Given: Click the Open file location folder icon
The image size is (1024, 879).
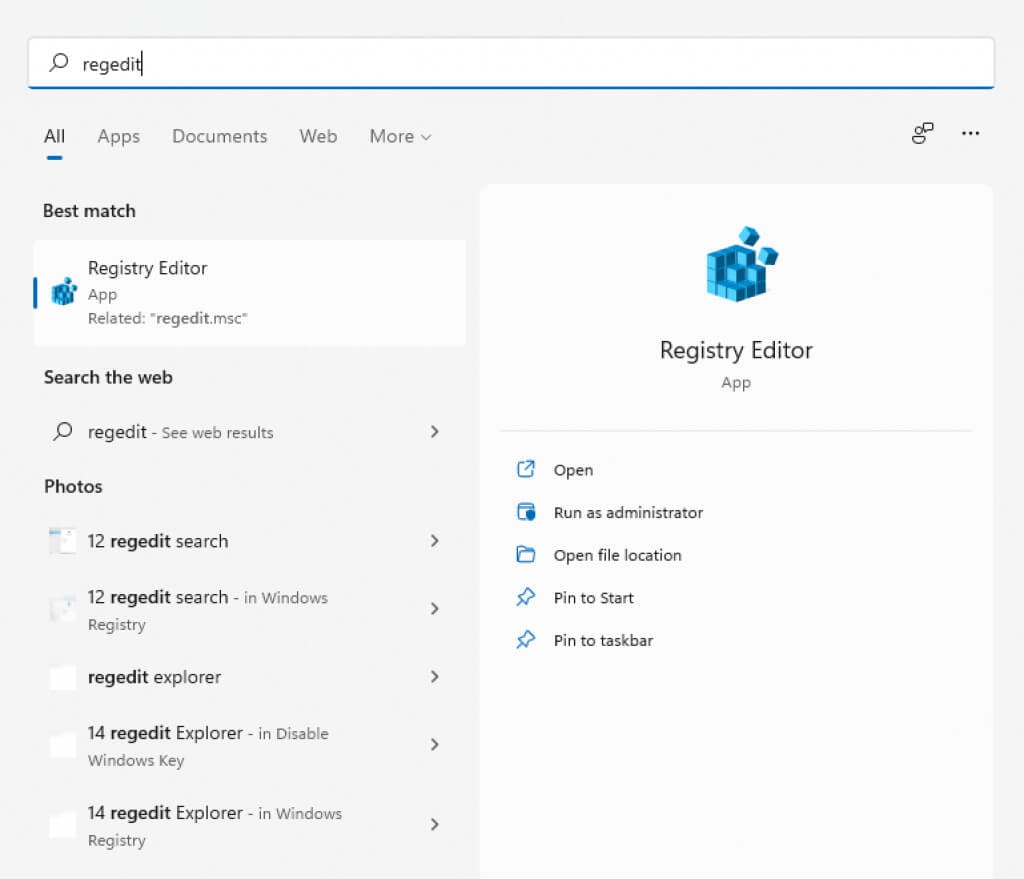Looking at the screenshot, I should pyautogui.click(x=526, y=555).
